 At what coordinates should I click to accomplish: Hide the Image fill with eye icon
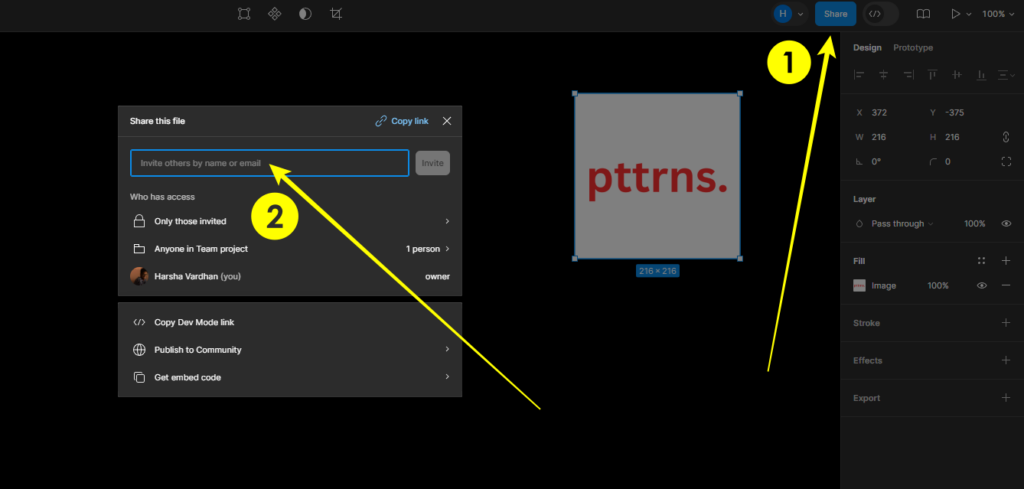(982, 286)
